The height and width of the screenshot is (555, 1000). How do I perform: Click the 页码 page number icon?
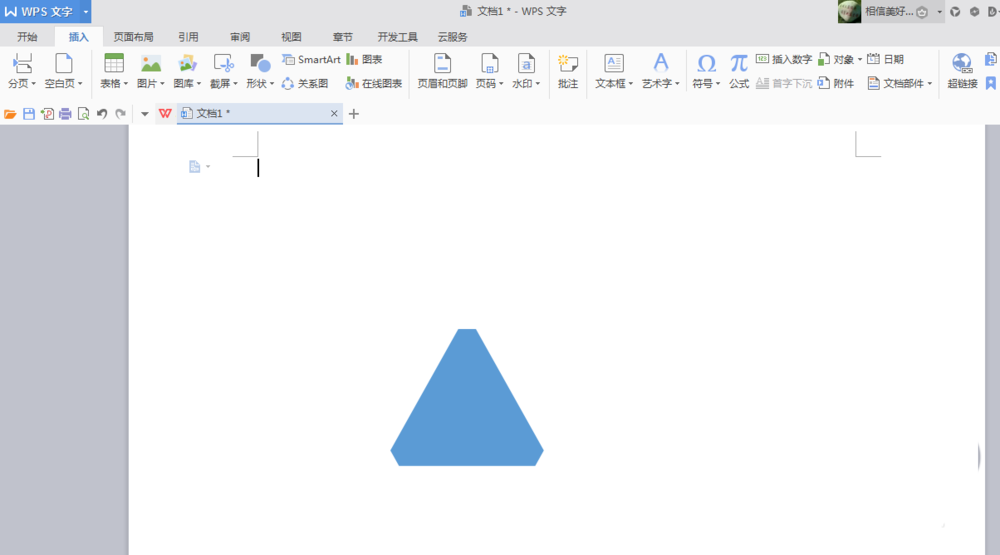[x=489, y=64]
